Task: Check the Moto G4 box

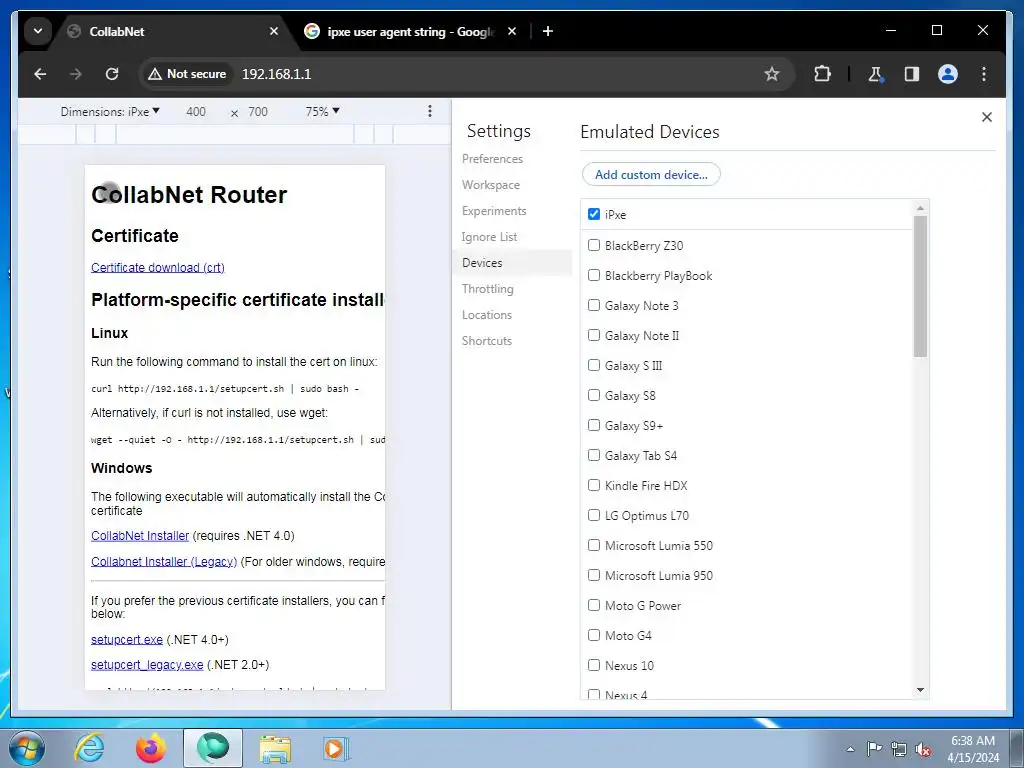Action: 594,635
